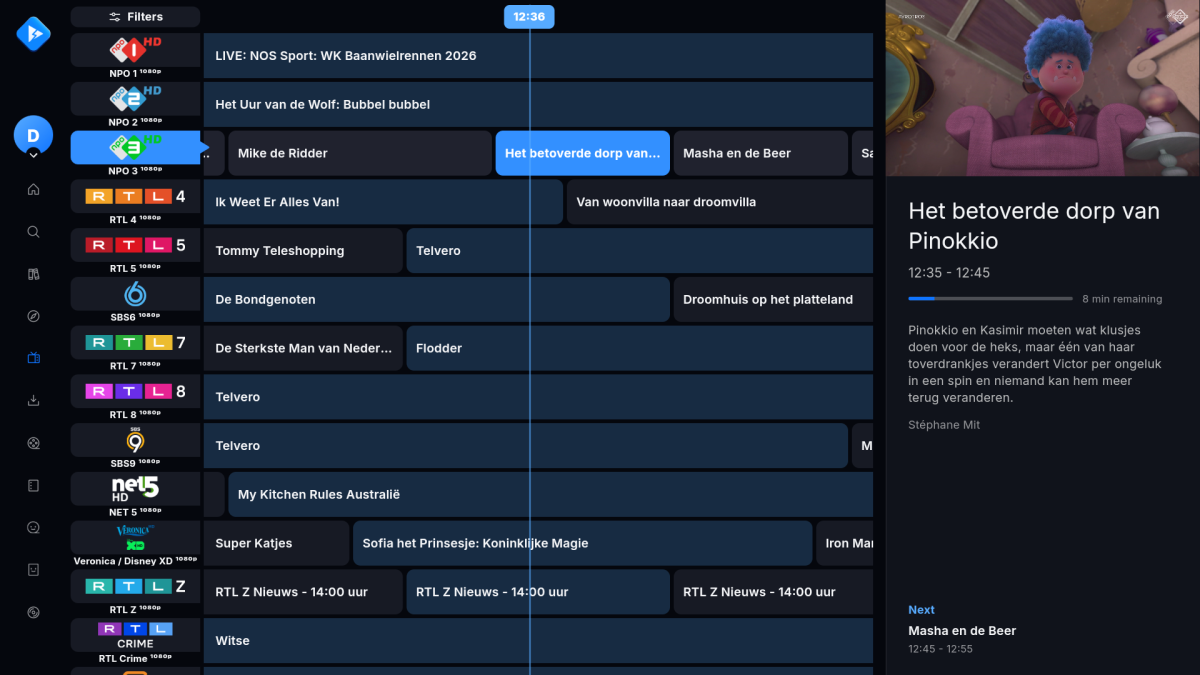Select Witse on RTL Crime
The image size is (1200, 675).
click(x=538, y=641)
